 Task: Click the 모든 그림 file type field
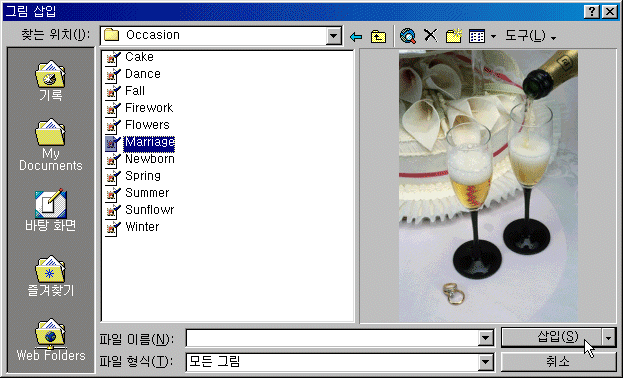coord(332,362)
